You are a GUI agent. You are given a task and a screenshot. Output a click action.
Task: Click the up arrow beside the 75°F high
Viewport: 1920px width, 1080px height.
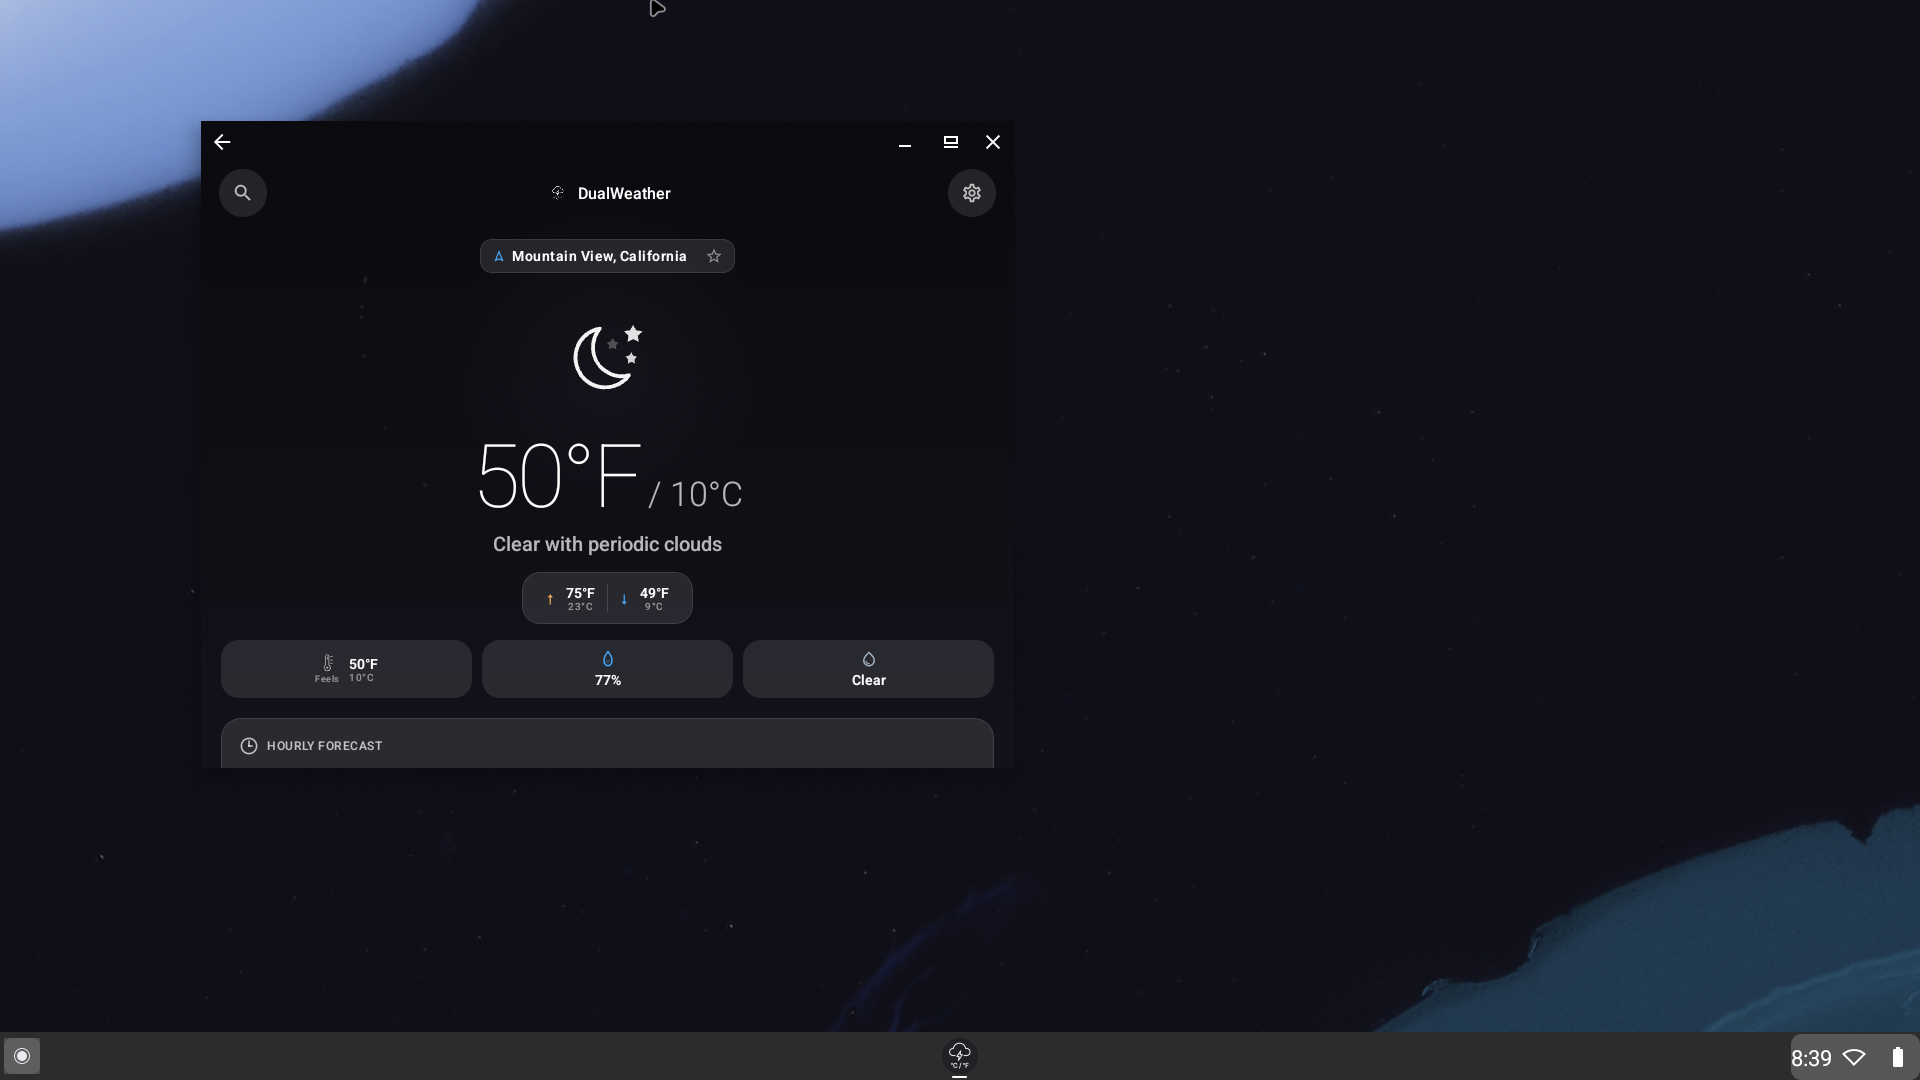[550, 598]
